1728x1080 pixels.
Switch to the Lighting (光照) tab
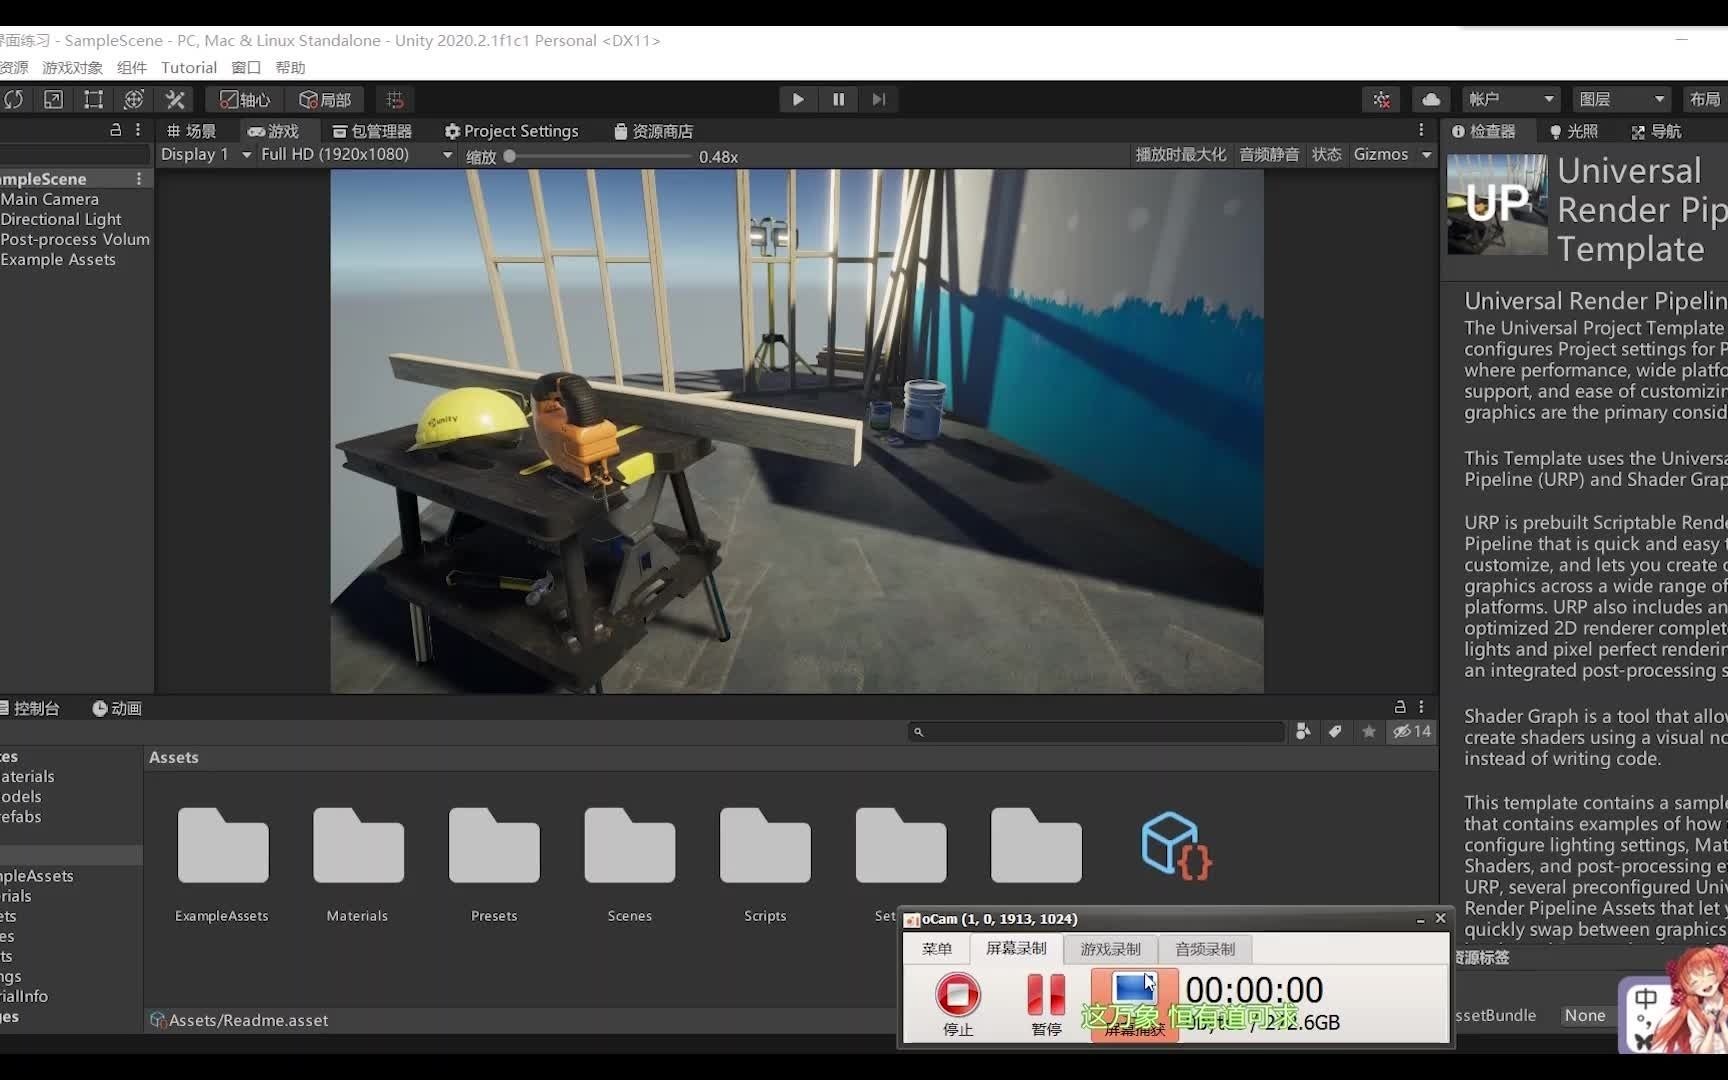(x=1574, y=131)
